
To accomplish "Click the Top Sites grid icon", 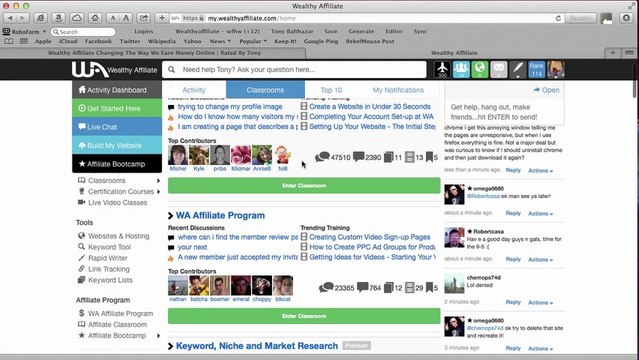I will click(x=24, y=41).
